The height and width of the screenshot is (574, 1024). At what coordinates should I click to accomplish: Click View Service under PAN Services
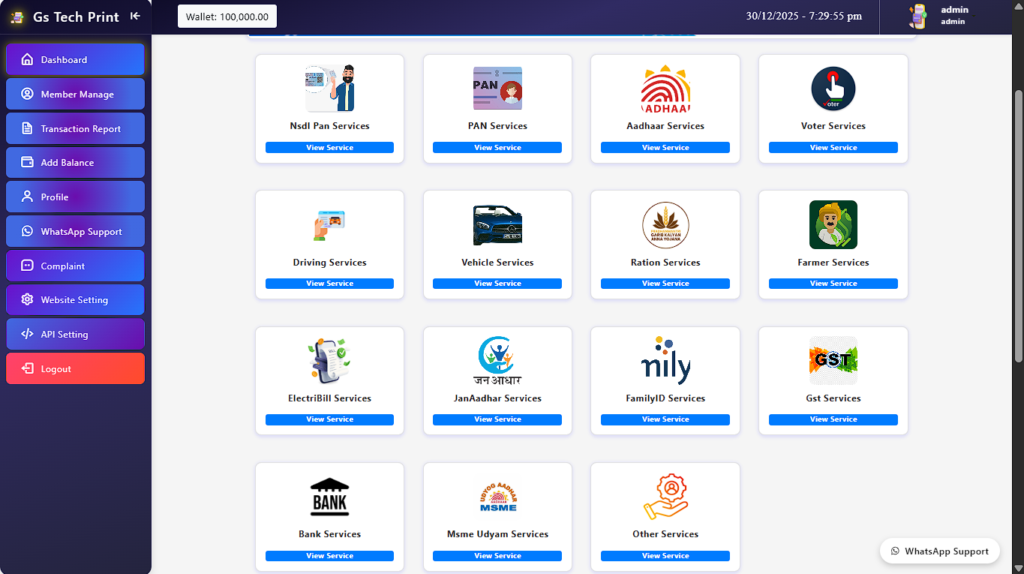(497, 148)
